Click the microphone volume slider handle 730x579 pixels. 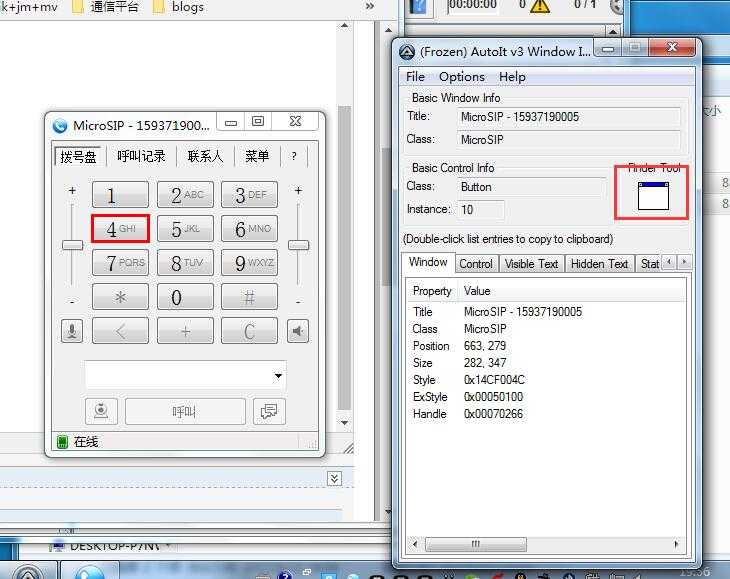73,245
